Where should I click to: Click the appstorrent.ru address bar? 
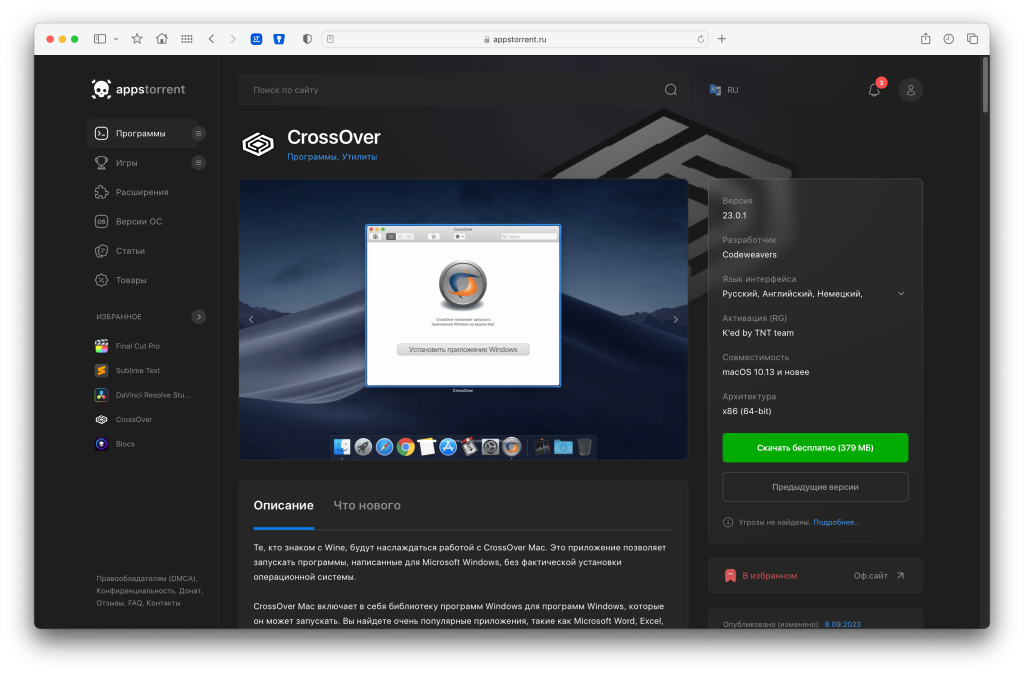(x=515, y=39)
